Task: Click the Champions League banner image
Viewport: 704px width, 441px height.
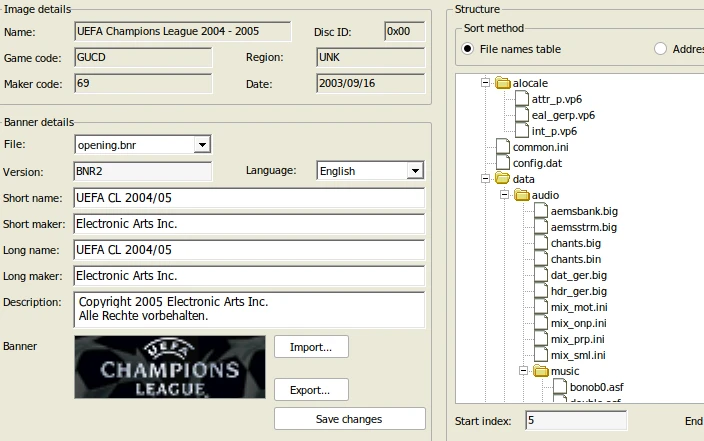Action: pos(170,367)
